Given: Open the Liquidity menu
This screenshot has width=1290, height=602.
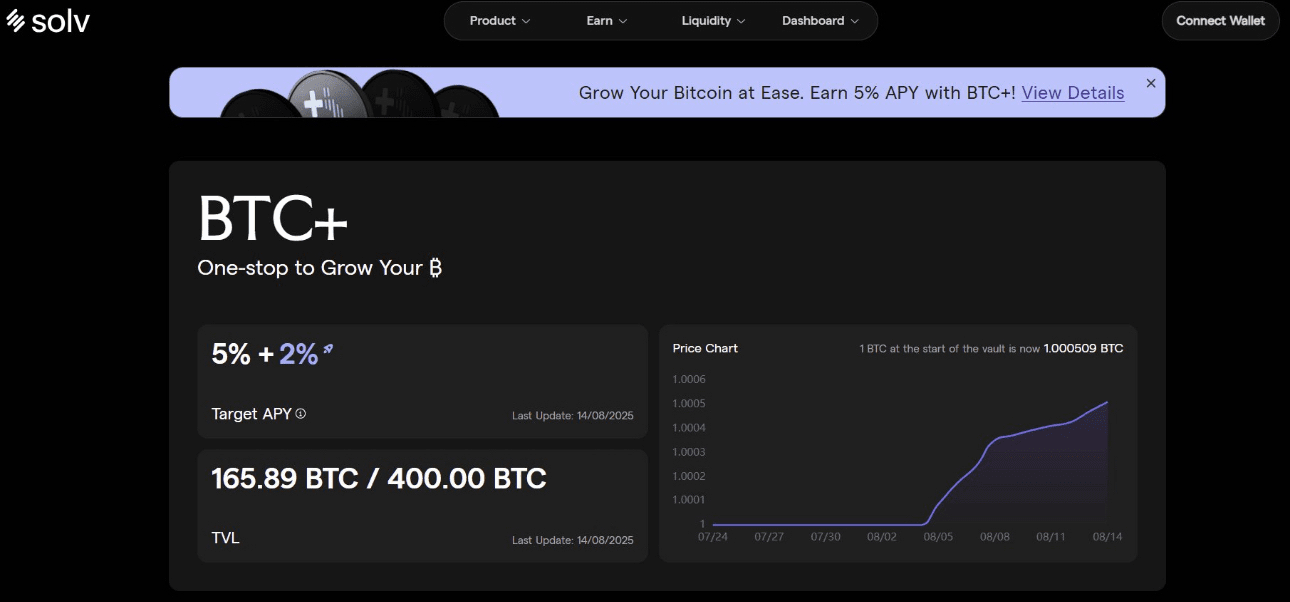Looking at the screenshot, I should click(713, 20).
